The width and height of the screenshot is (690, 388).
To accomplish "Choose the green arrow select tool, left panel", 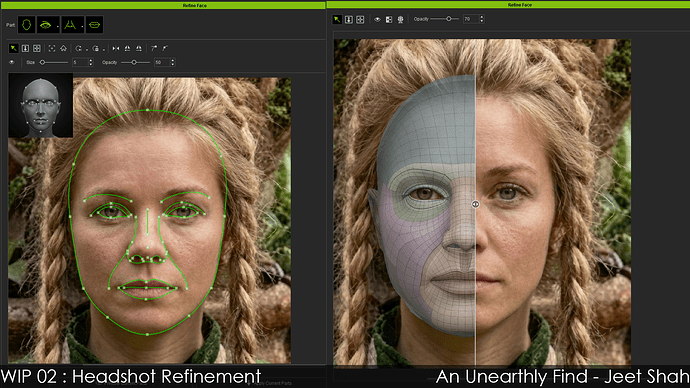I will pos(14,48).
